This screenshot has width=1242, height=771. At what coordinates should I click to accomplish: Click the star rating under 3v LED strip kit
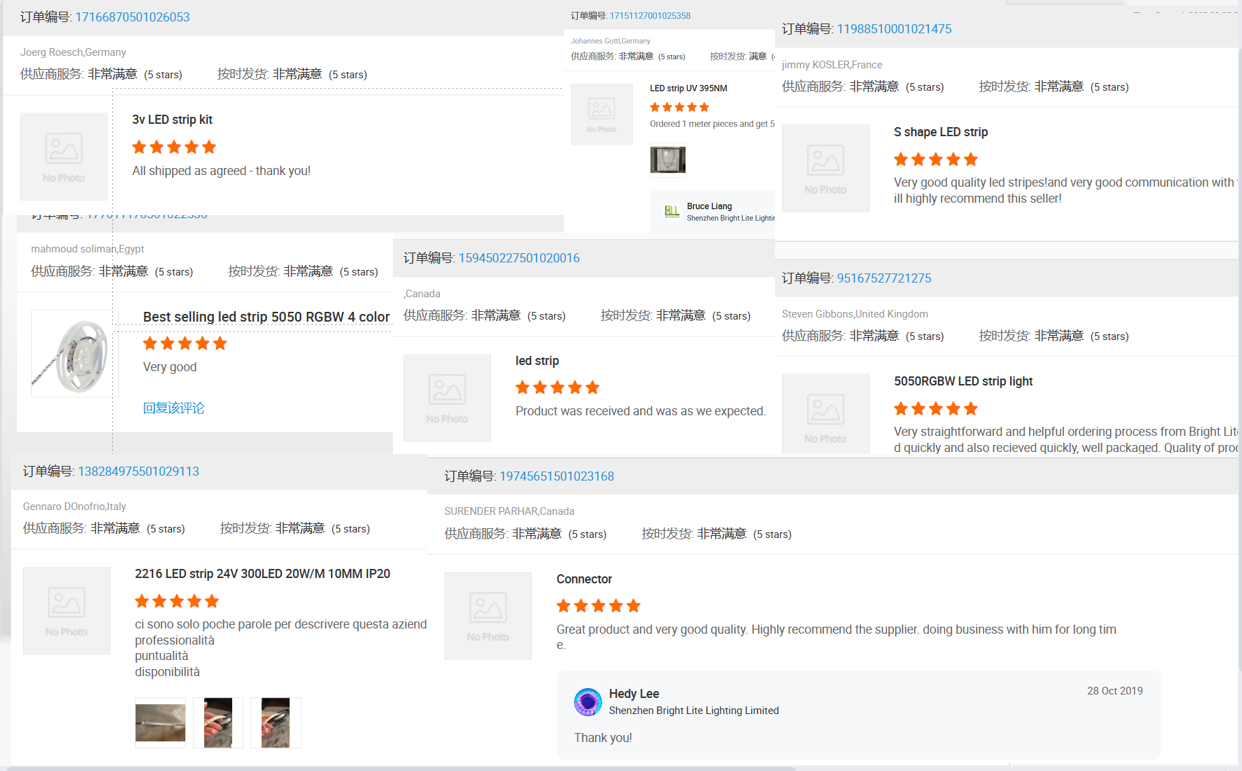(x=174, y=147)
